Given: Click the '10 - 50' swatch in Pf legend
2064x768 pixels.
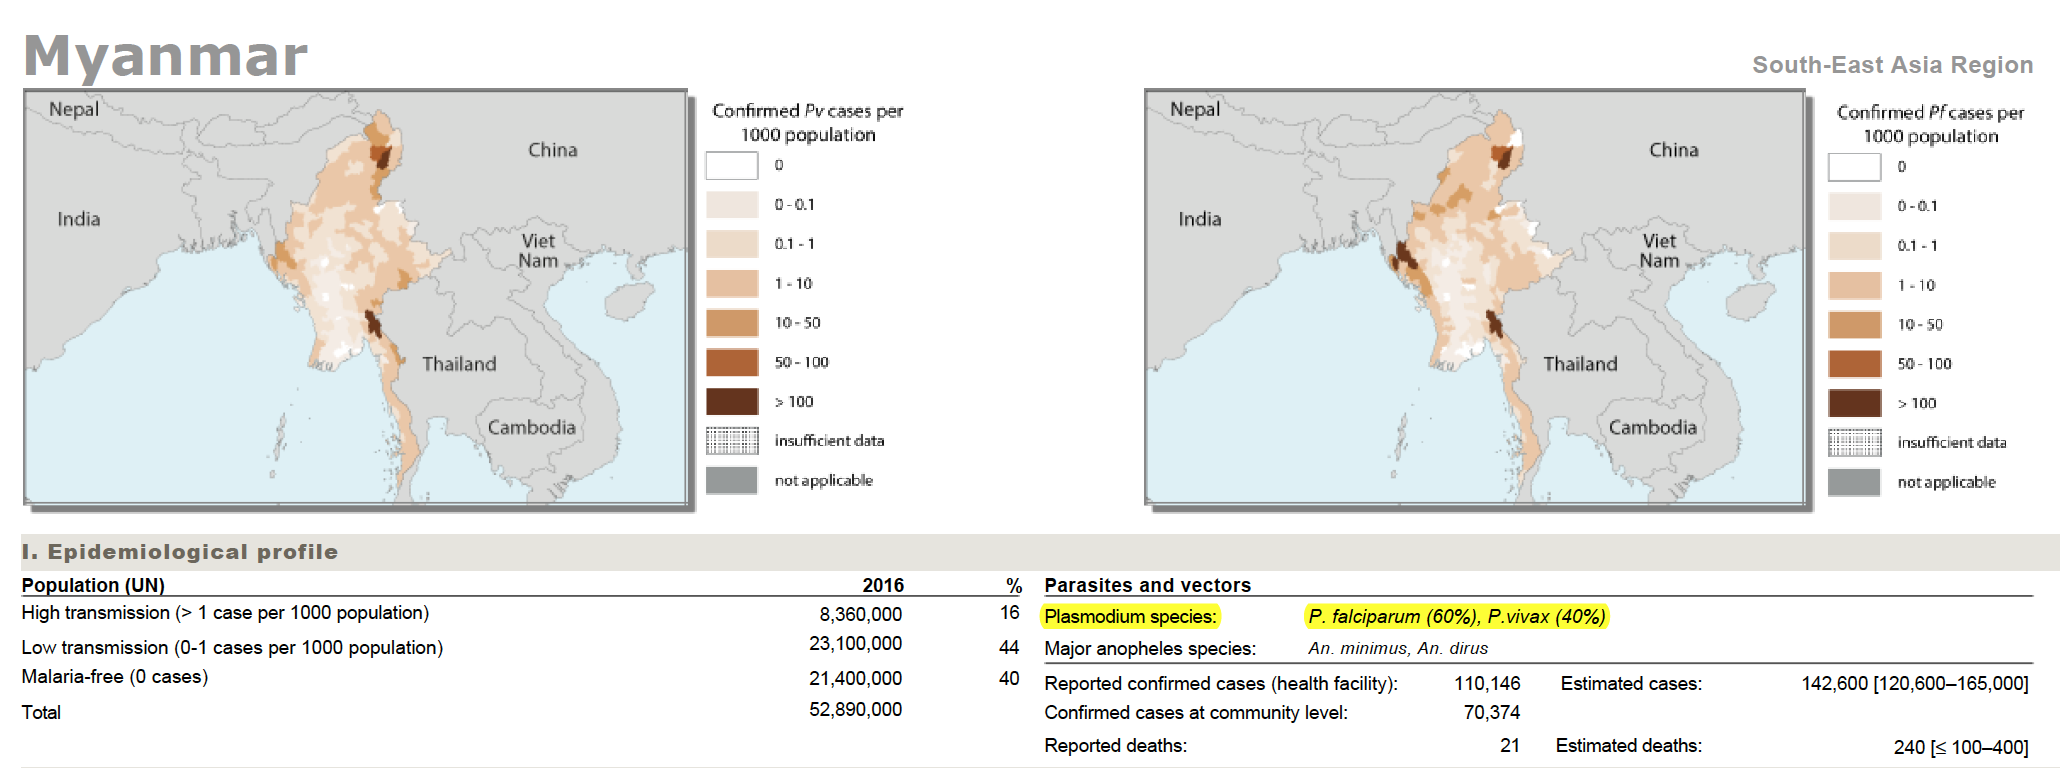Looking at the screenshot, I should 1854,325.
